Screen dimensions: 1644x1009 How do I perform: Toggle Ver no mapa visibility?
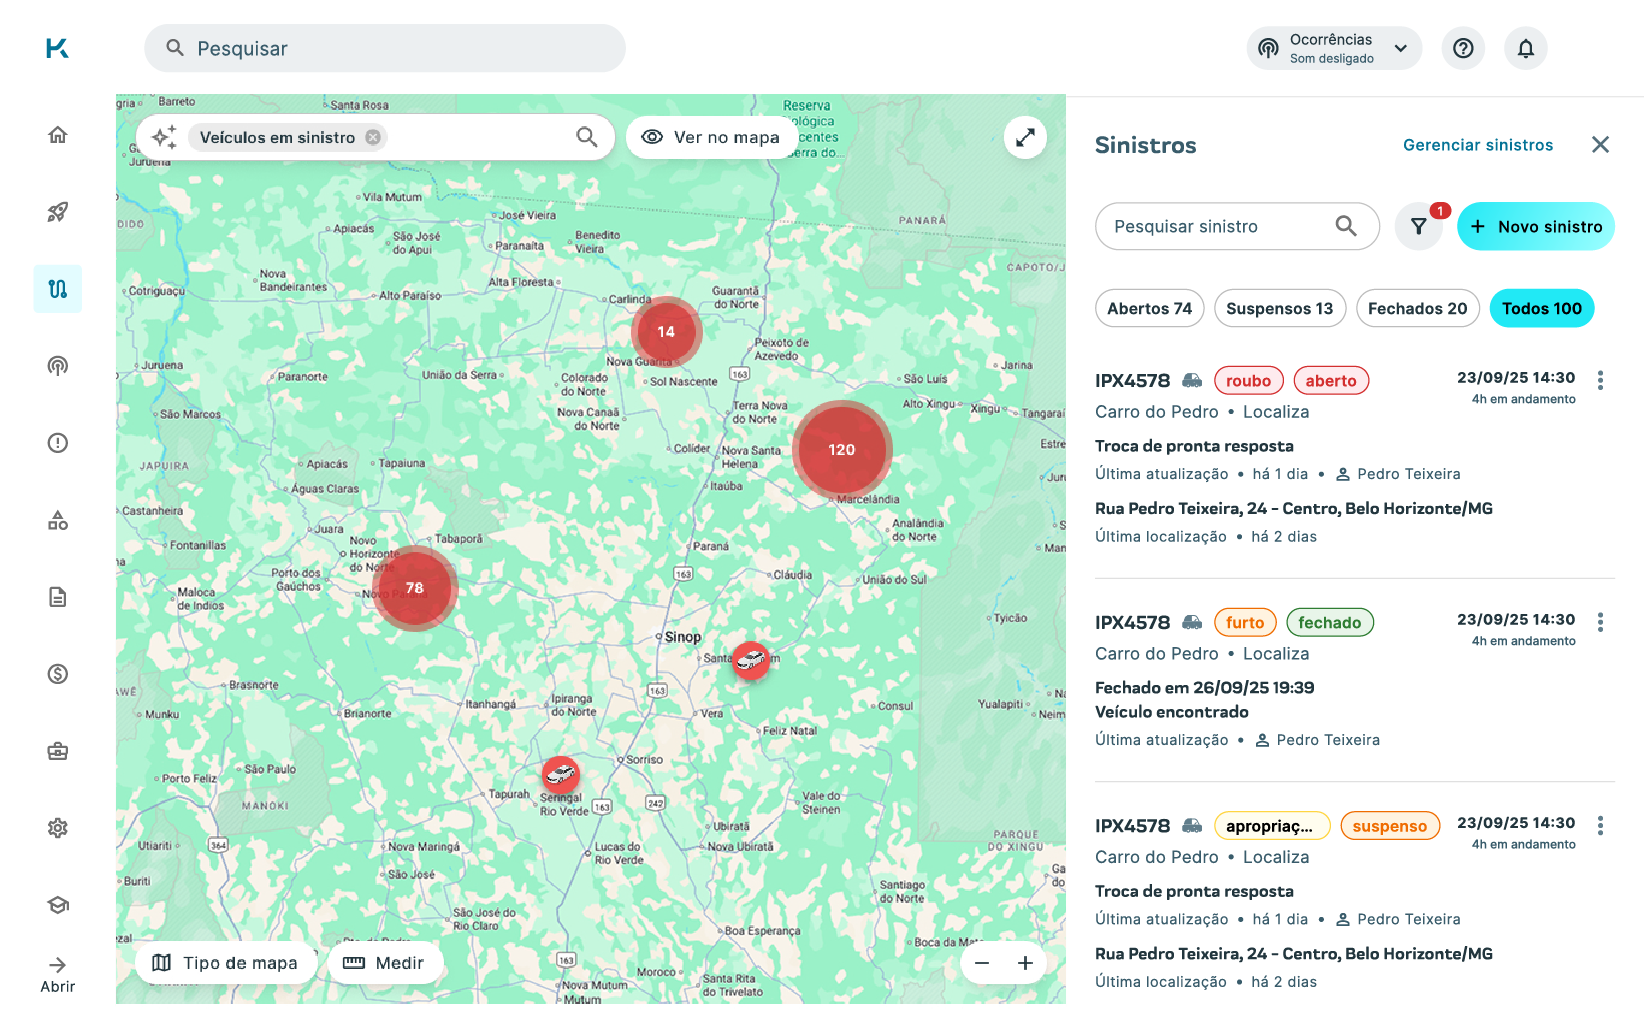click(x=711, y=138)
